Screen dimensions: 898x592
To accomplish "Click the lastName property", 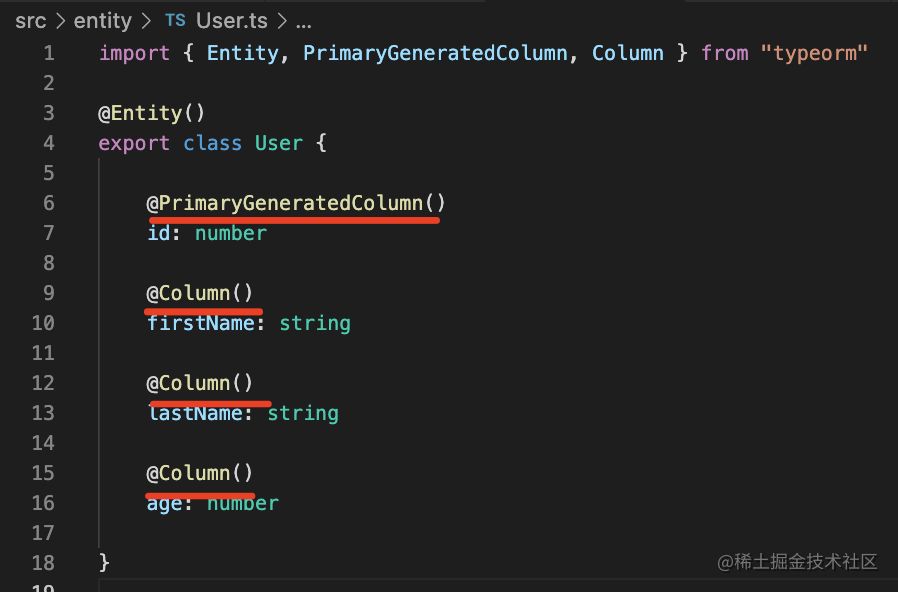I will pyautogui.click(x=195, y=413).
